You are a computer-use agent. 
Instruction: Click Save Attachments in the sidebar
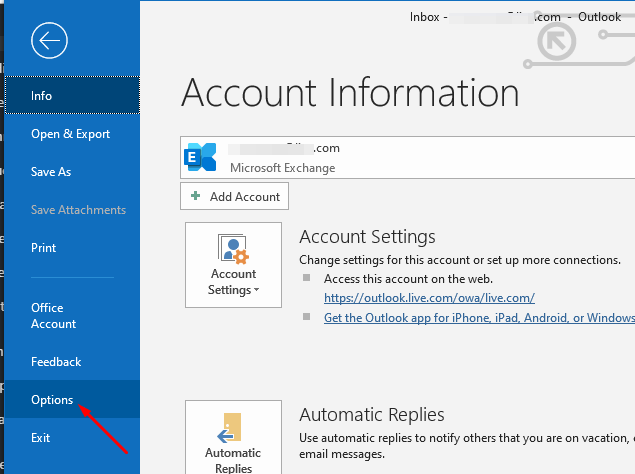coord(72,210)
